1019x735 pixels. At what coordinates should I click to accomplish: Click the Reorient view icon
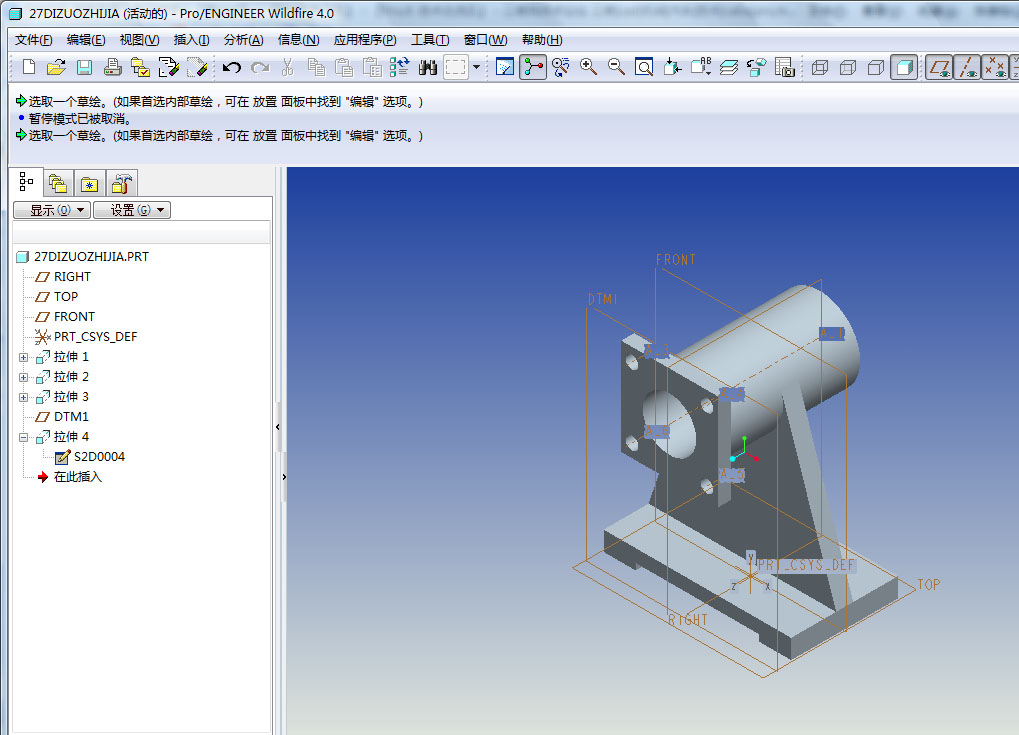pos(672,67)
